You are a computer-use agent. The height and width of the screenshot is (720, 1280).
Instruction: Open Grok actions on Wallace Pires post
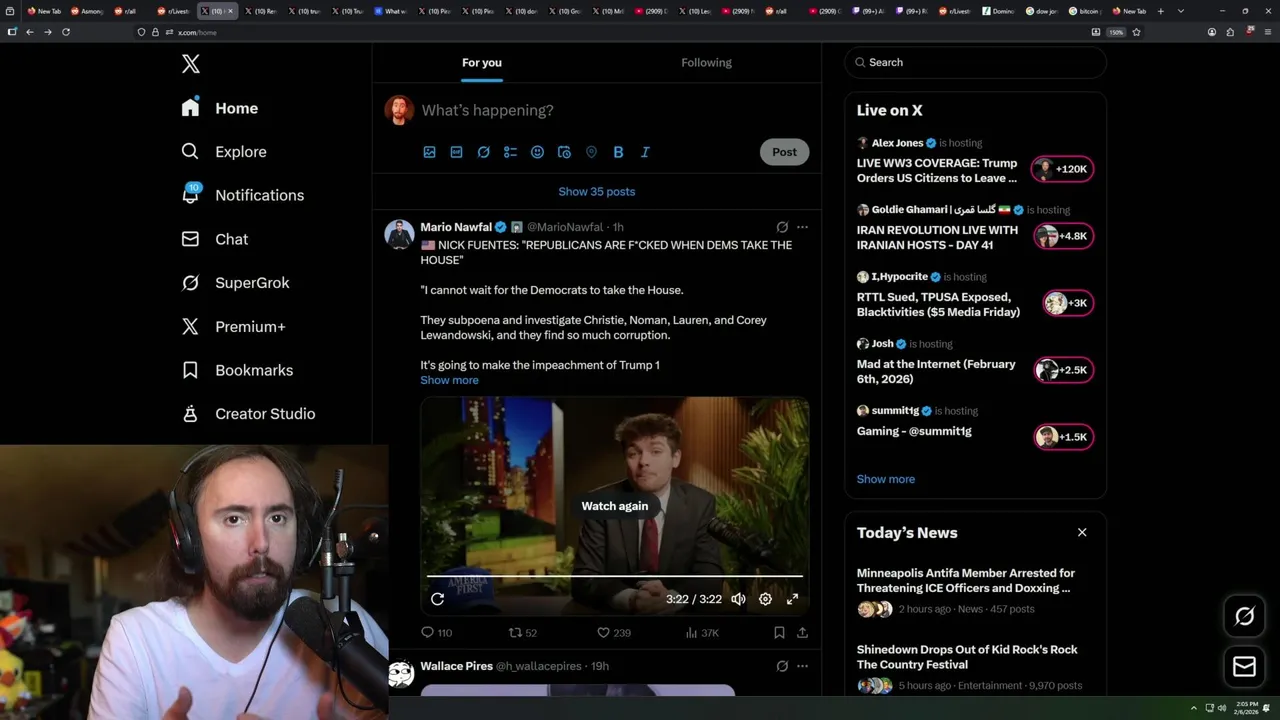(782, 666)
